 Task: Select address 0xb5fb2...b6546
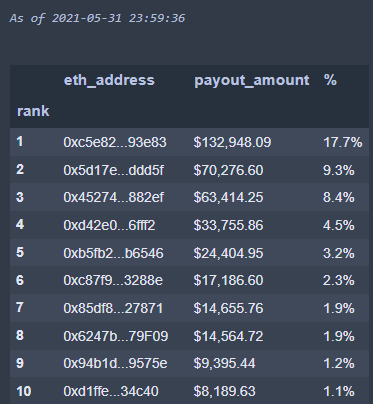[x=113, y=253]
